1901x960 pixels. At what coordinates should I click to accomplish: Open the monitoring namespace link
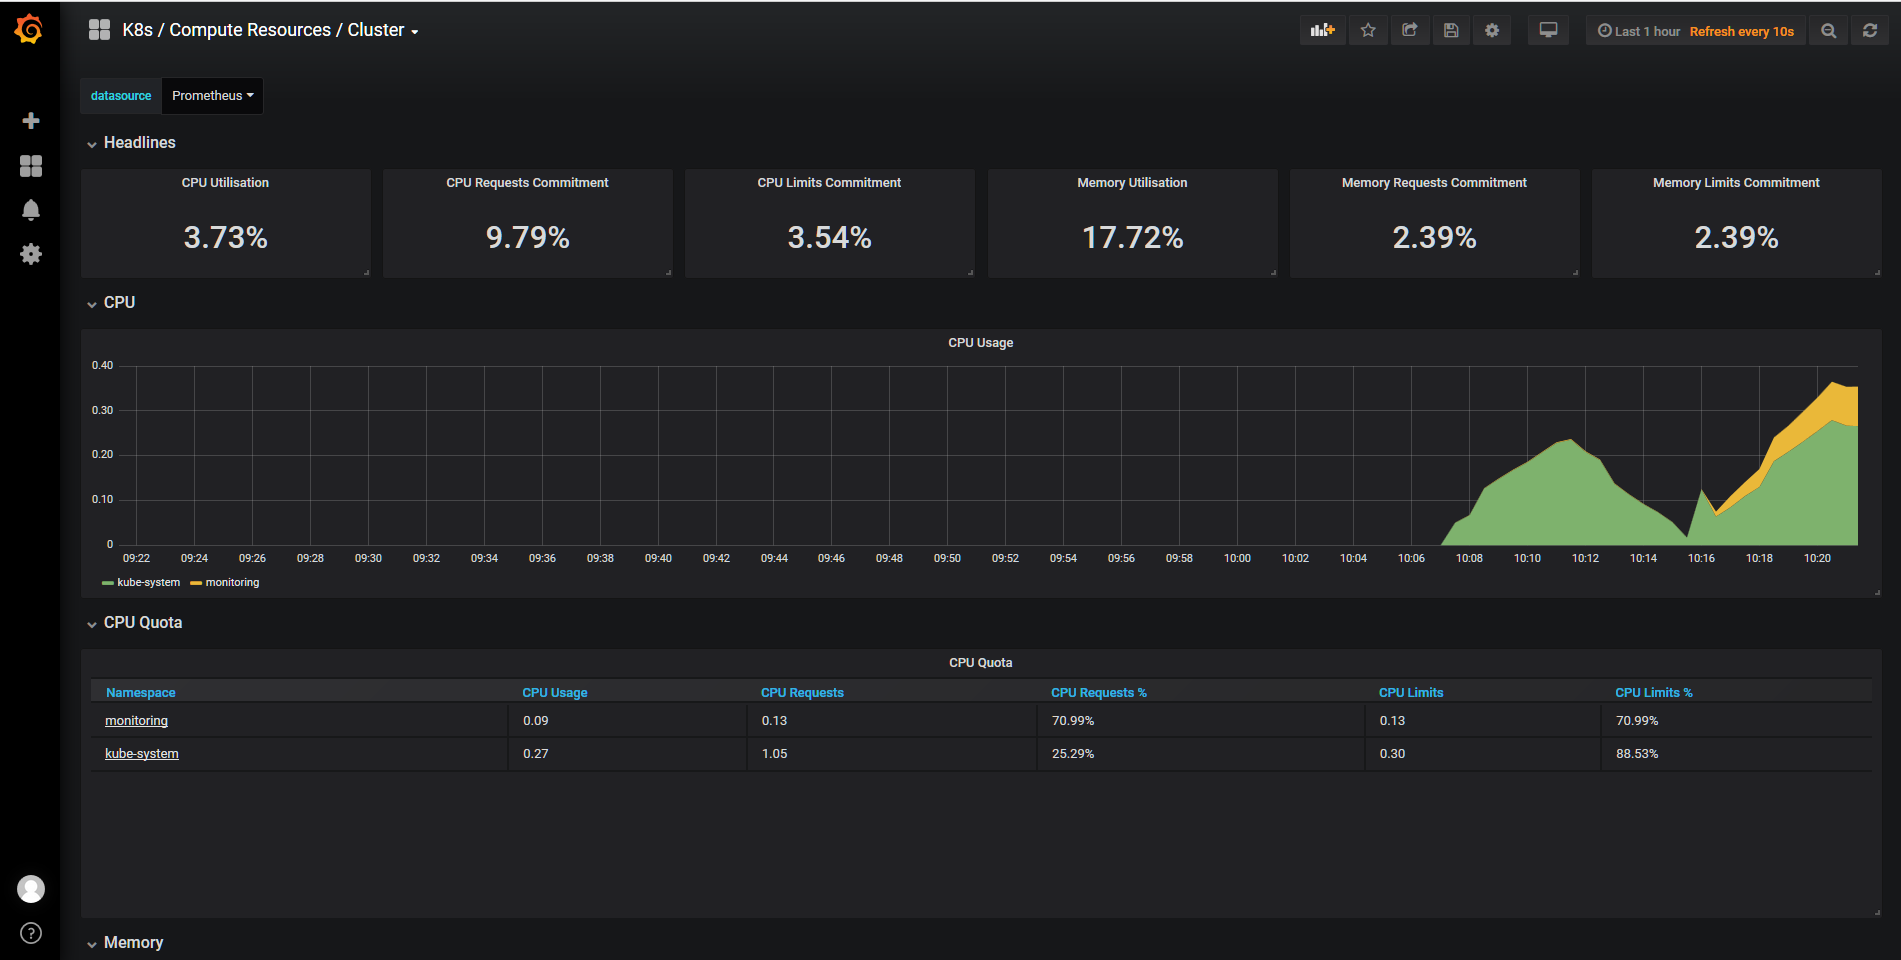(136, 720)
